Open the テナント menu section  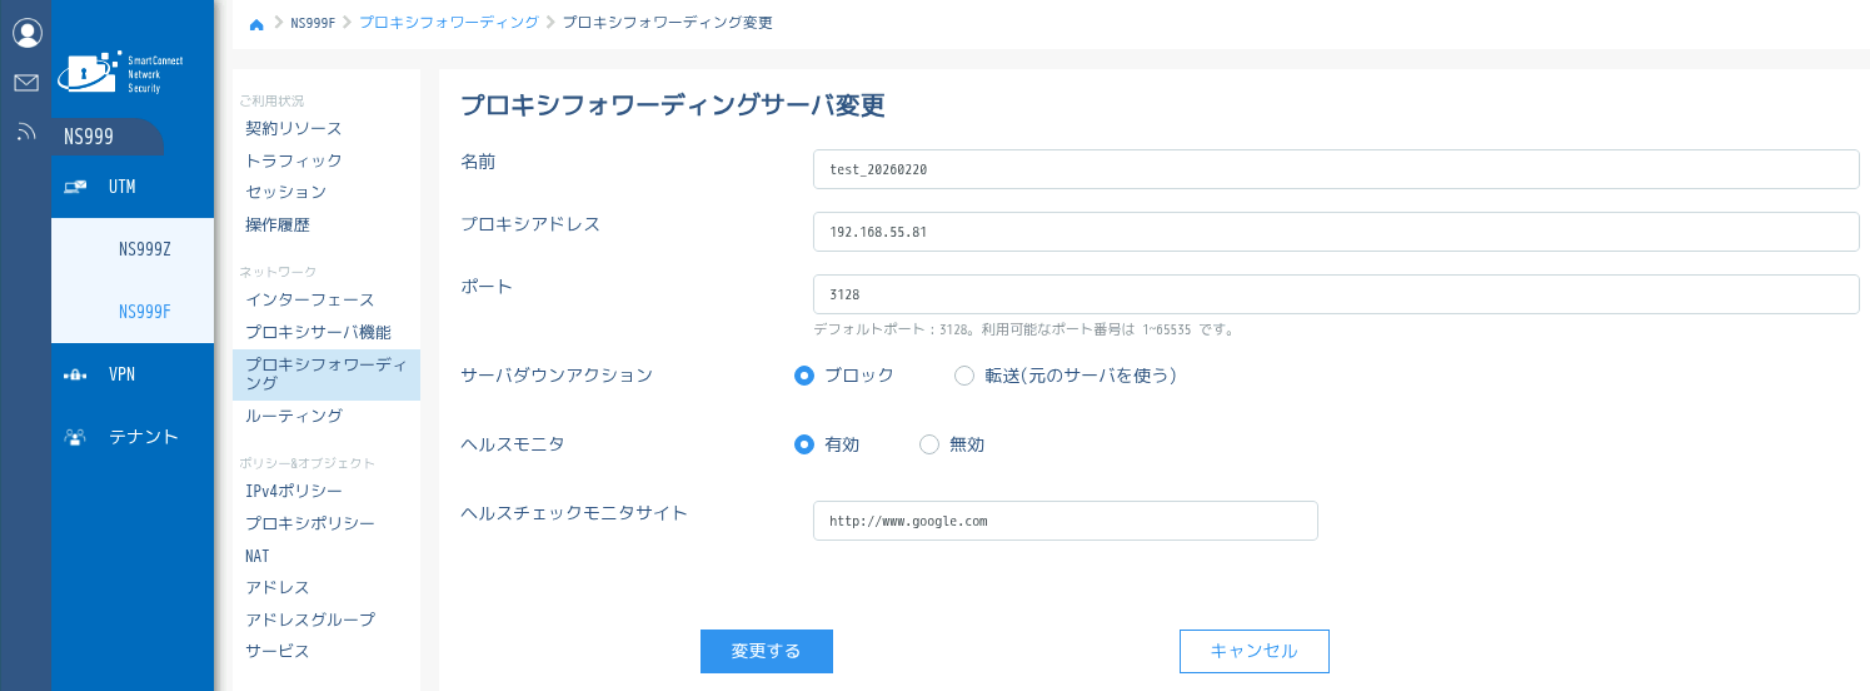[133, 437]
